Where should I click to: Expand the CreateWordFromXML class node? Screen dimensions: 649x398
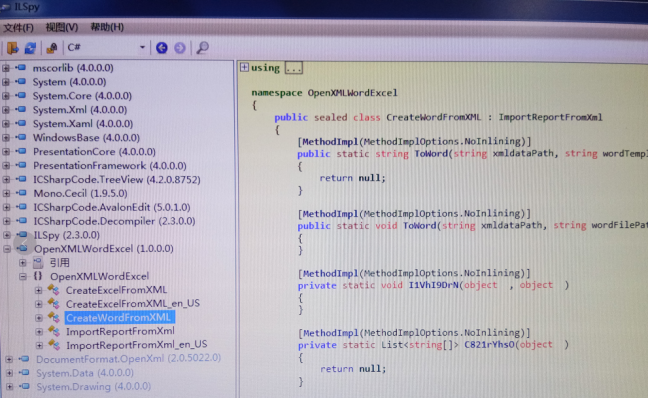38,318
